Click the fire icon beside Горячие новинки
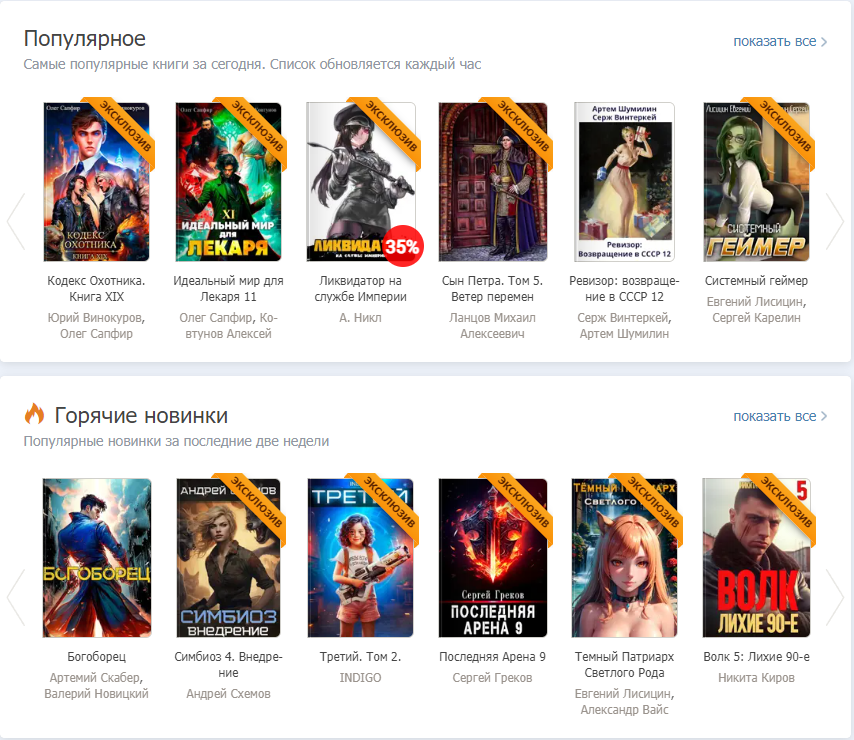854x740 pixels. tap(35, 415)
